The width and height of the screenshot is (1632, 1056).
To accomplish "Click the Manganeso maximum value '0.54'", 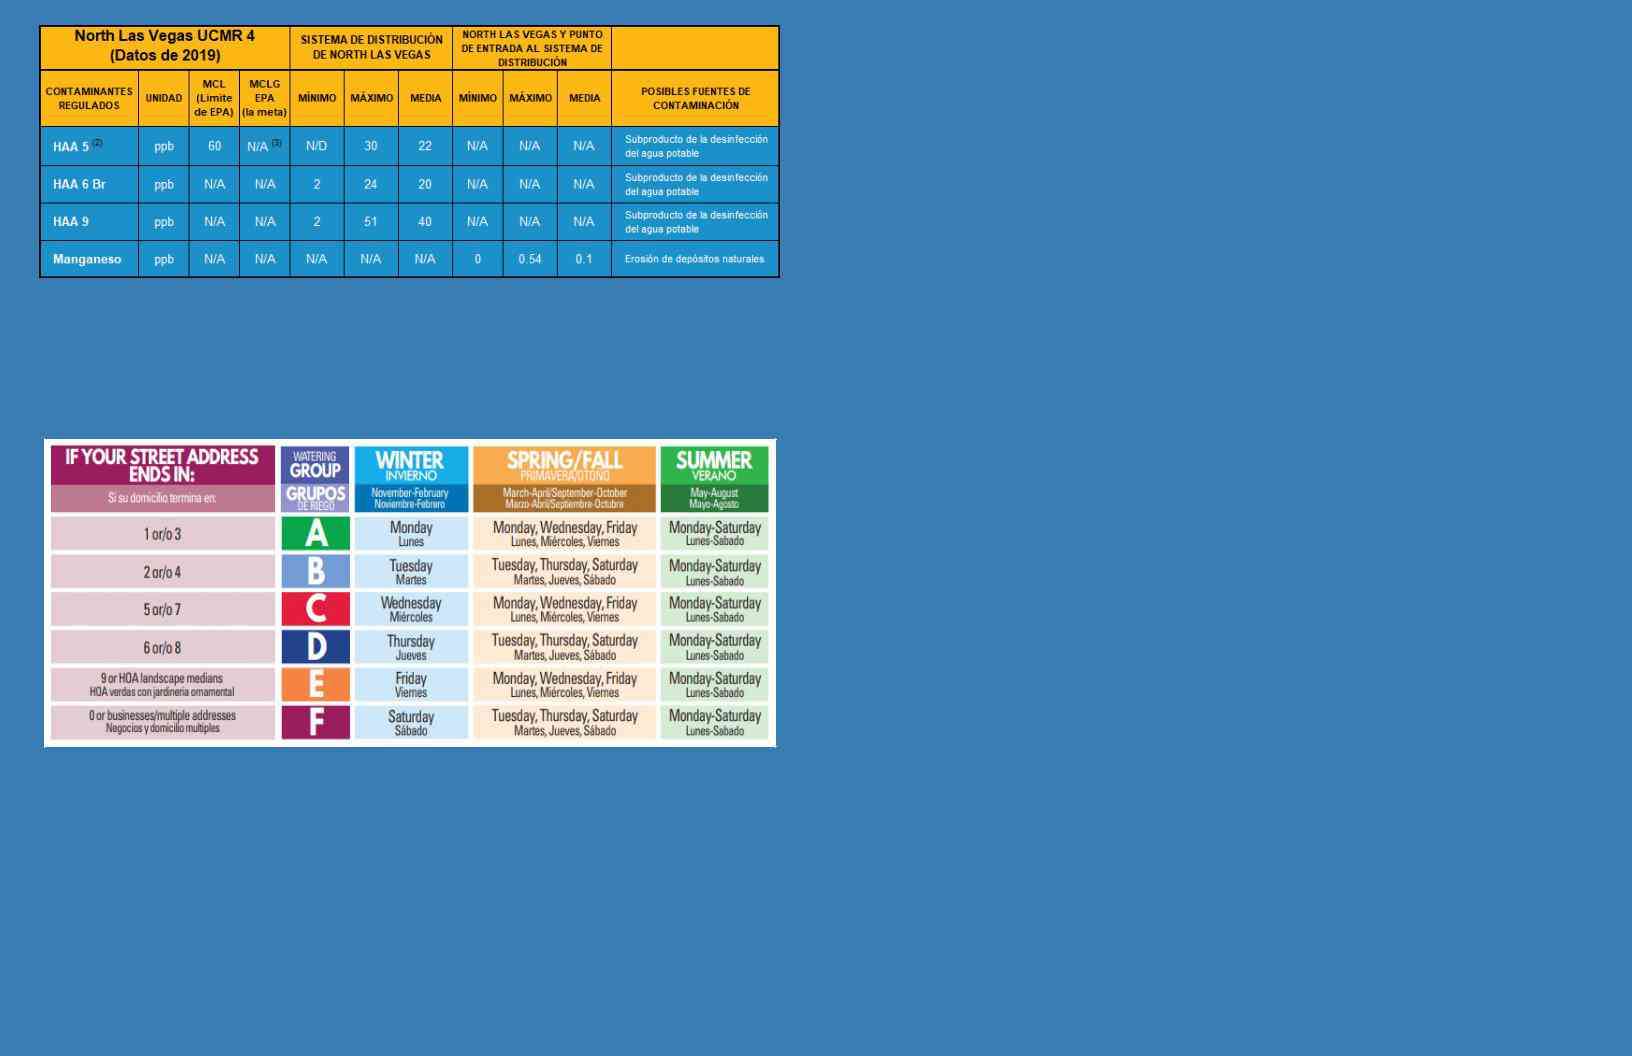I will (x=530, y=259).
